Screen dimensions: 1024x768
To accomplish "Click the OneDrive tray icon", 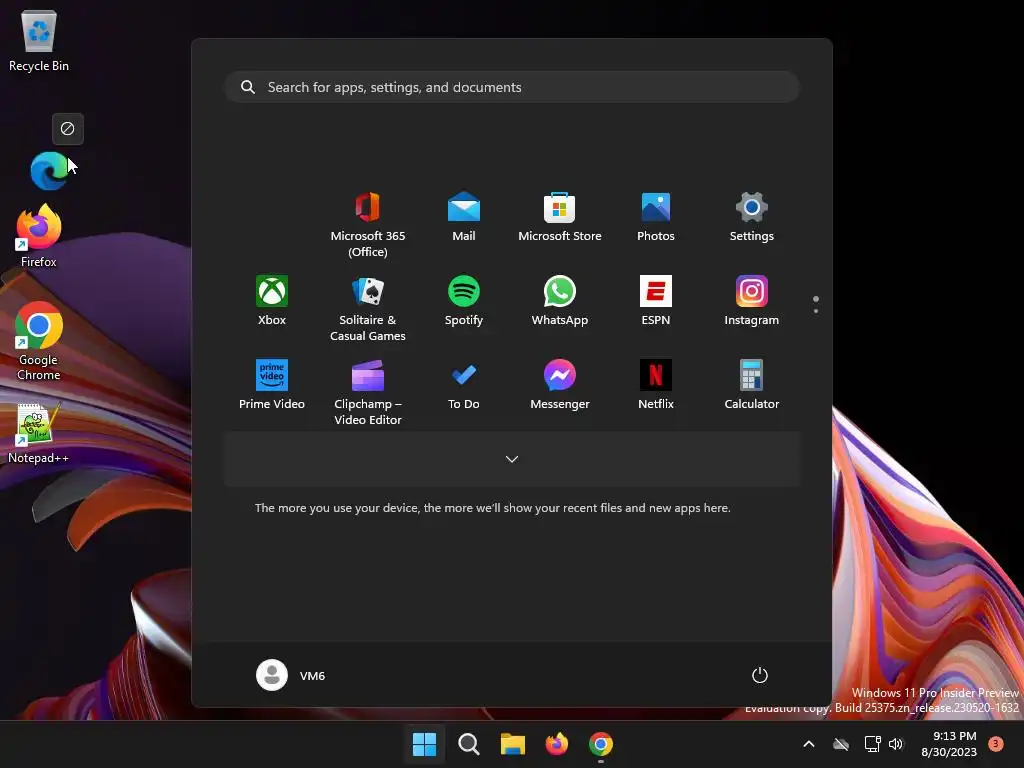I will coord(841,744).
